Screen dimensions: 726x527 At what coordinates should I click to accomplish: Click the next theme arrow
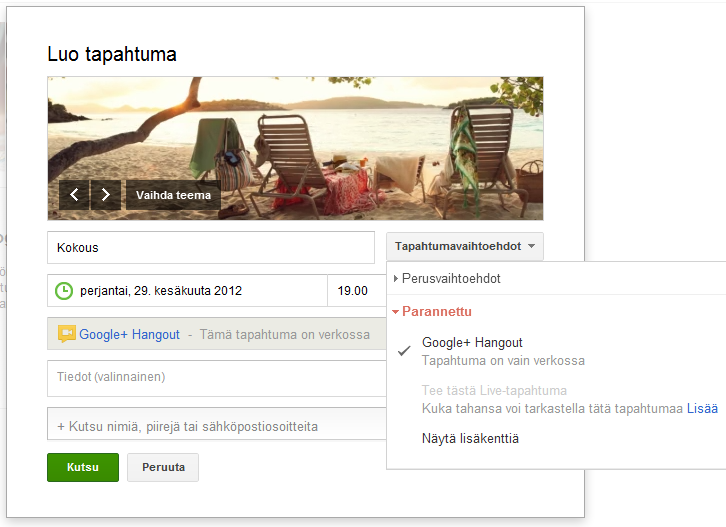[x=106, y=194]
